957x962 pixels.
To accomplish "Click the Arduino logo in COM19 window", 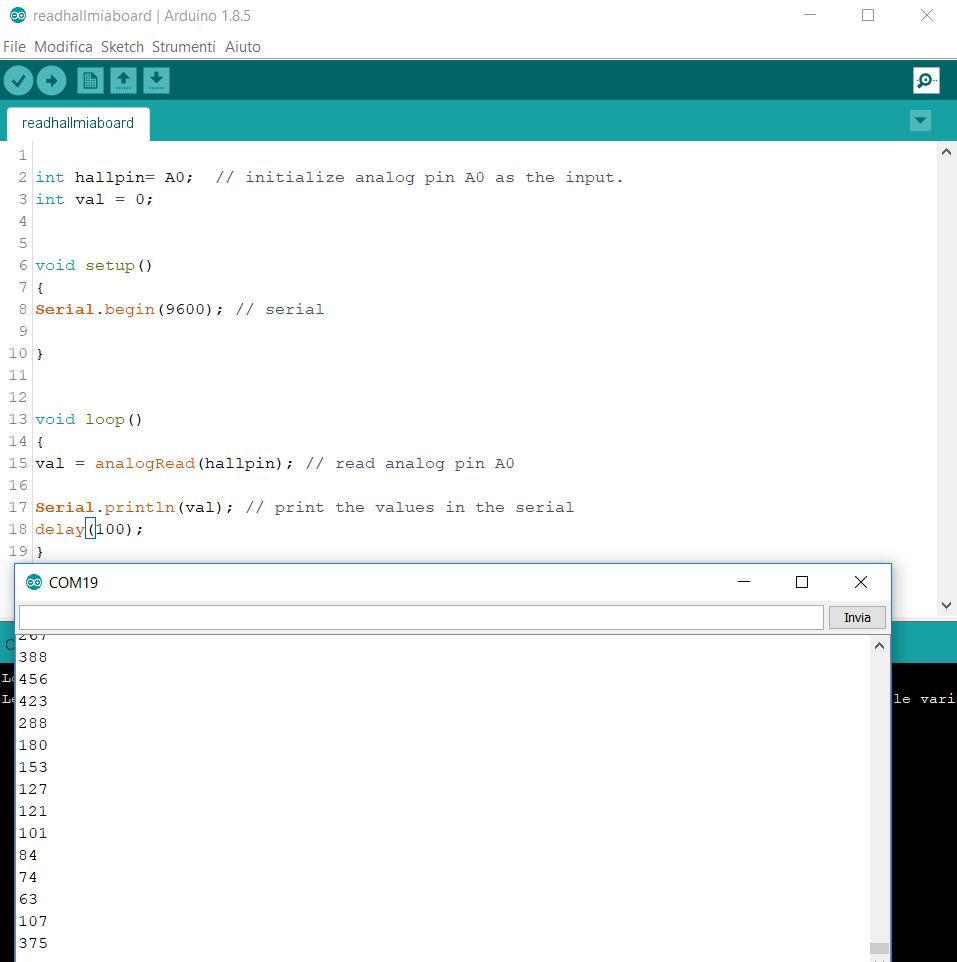I will 34,582.
